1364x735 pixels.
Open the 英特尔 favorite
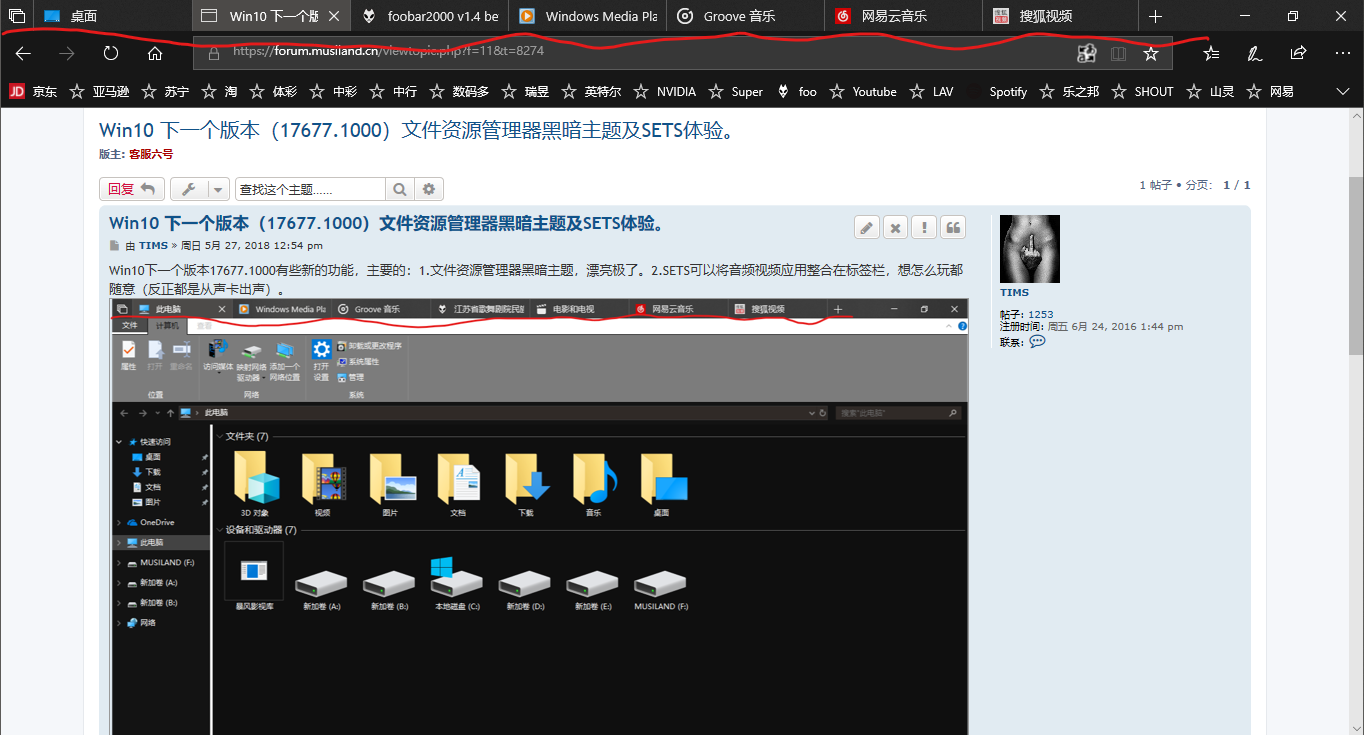pyautogui.click(x=591, y=91)
